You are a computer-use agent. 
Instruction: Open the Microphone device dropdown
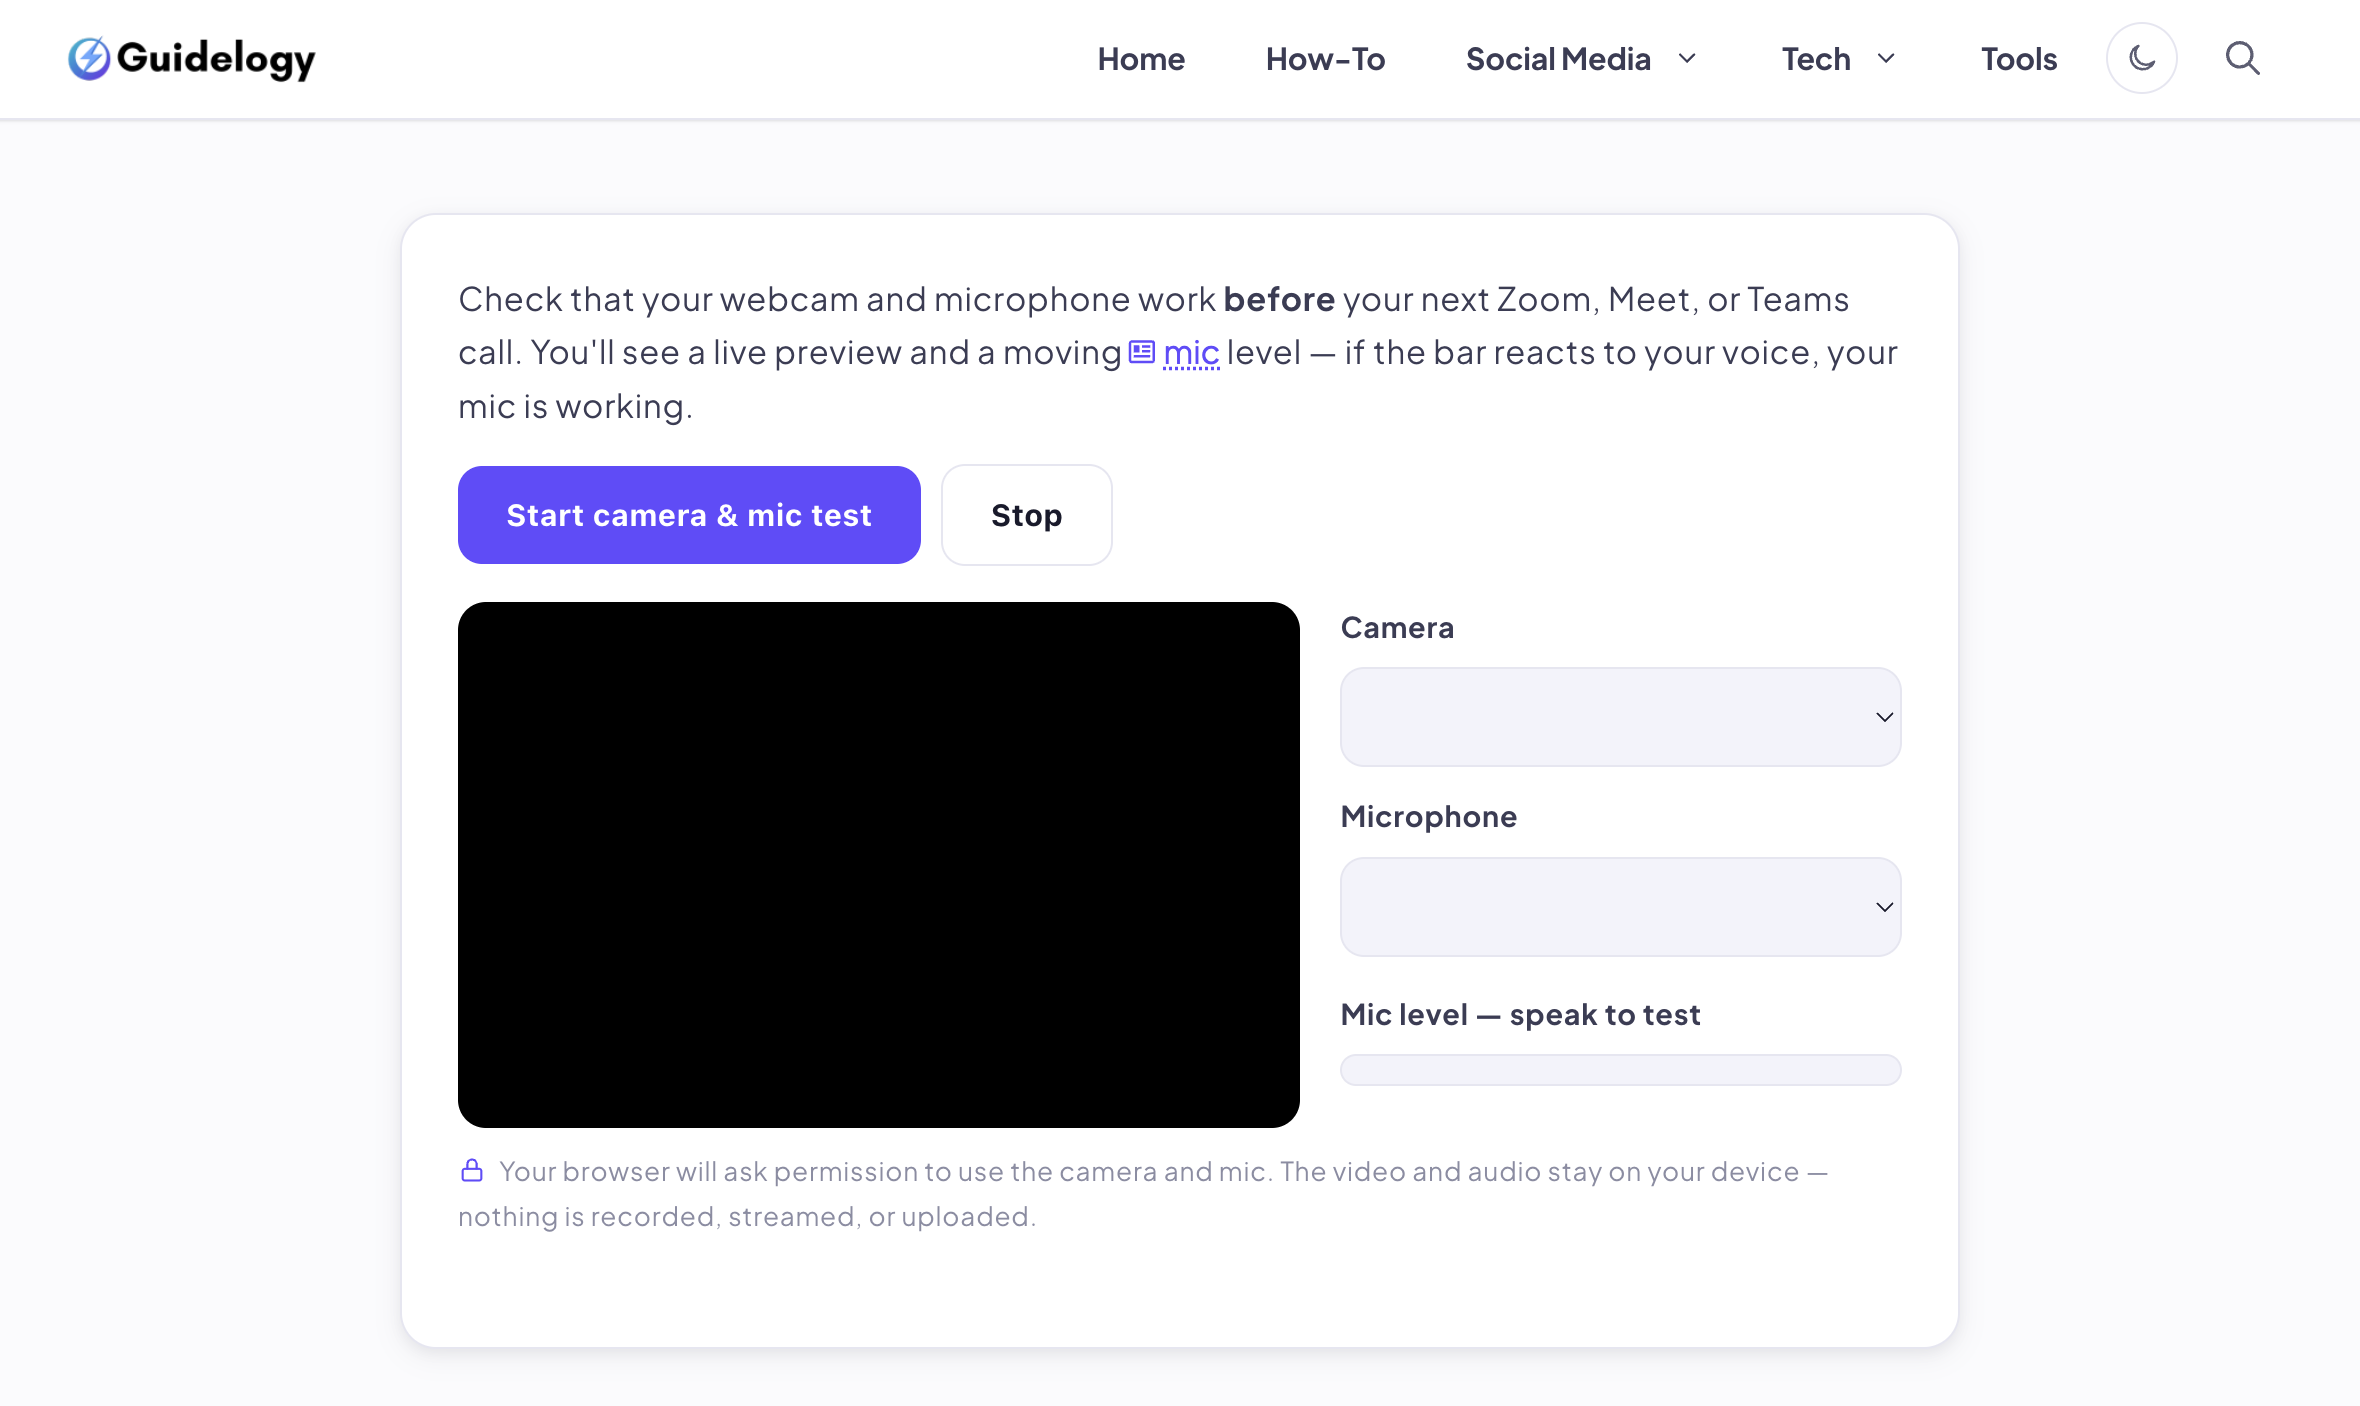[x=1620, y=907]
